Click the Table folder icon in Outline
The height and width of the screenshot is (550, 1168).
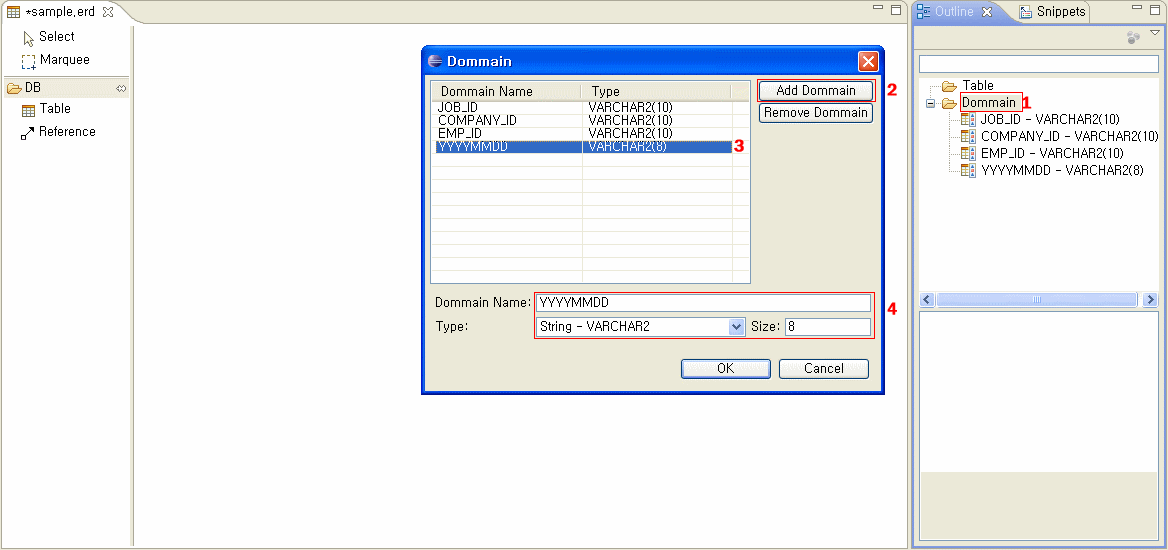(x=948, y=86)
